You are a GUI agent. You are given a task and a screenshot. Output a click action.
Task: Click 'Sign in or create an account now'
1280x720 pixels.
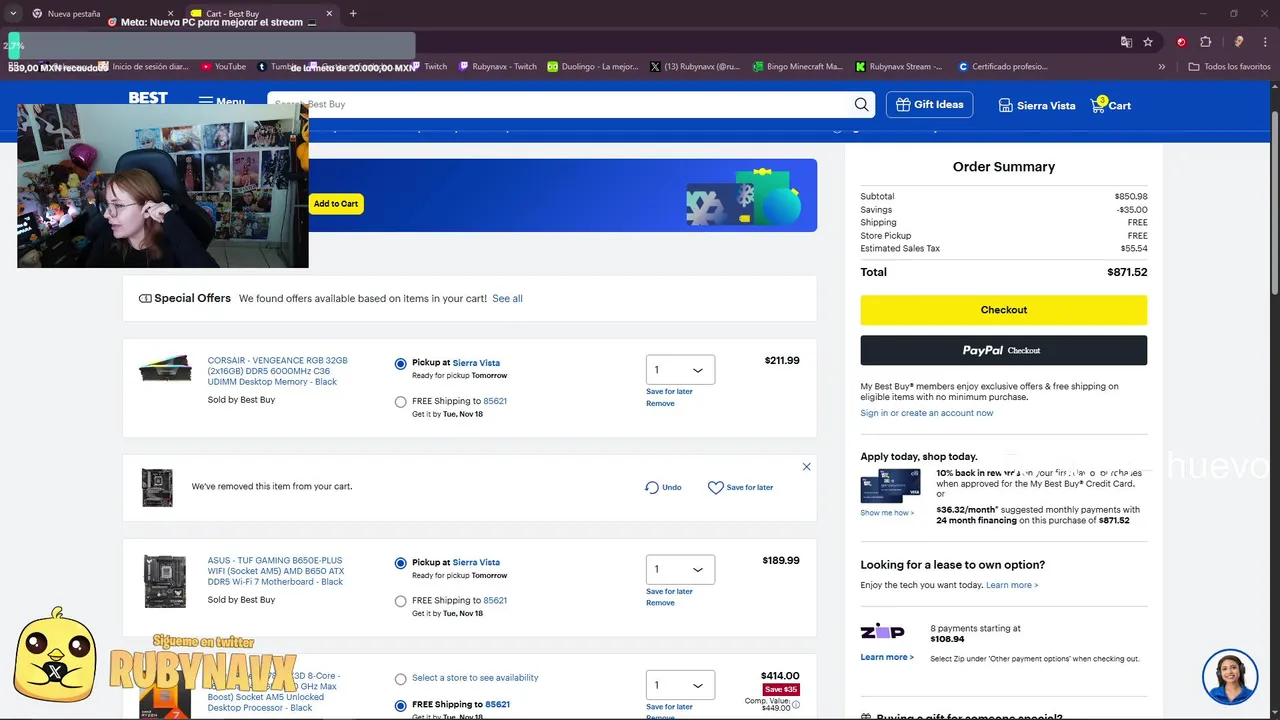pyautogui.click(x=927, y=413)
